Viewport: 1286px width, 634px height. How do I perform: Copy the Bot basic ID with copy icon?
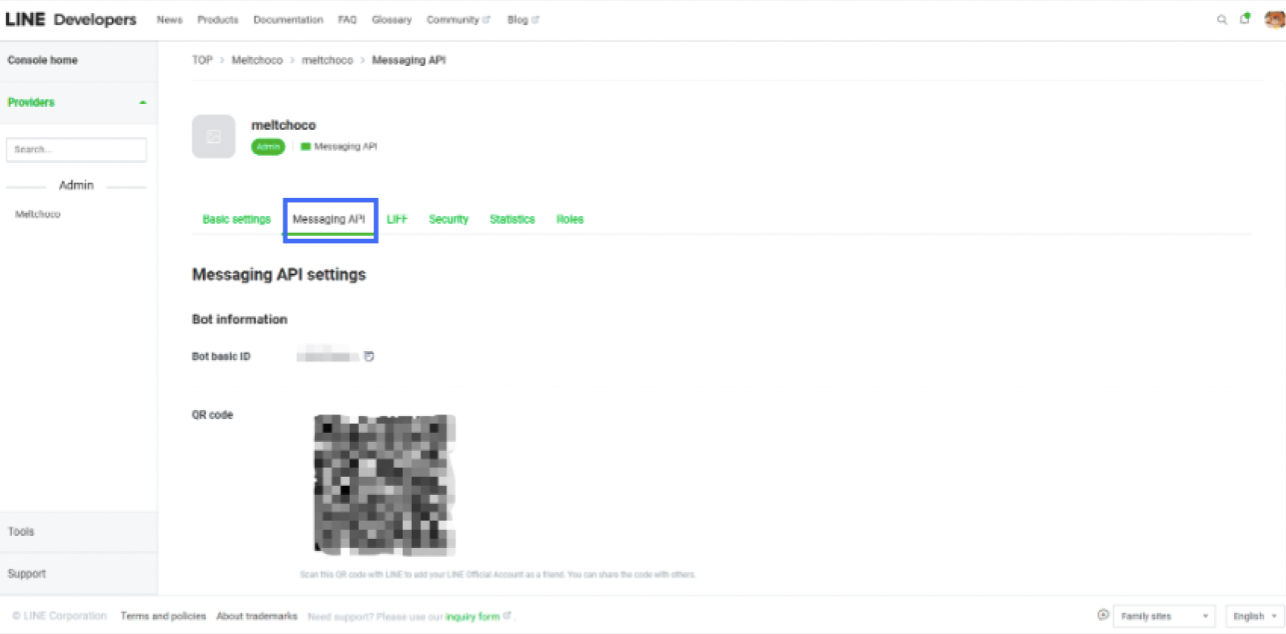(x=369, y=356)
